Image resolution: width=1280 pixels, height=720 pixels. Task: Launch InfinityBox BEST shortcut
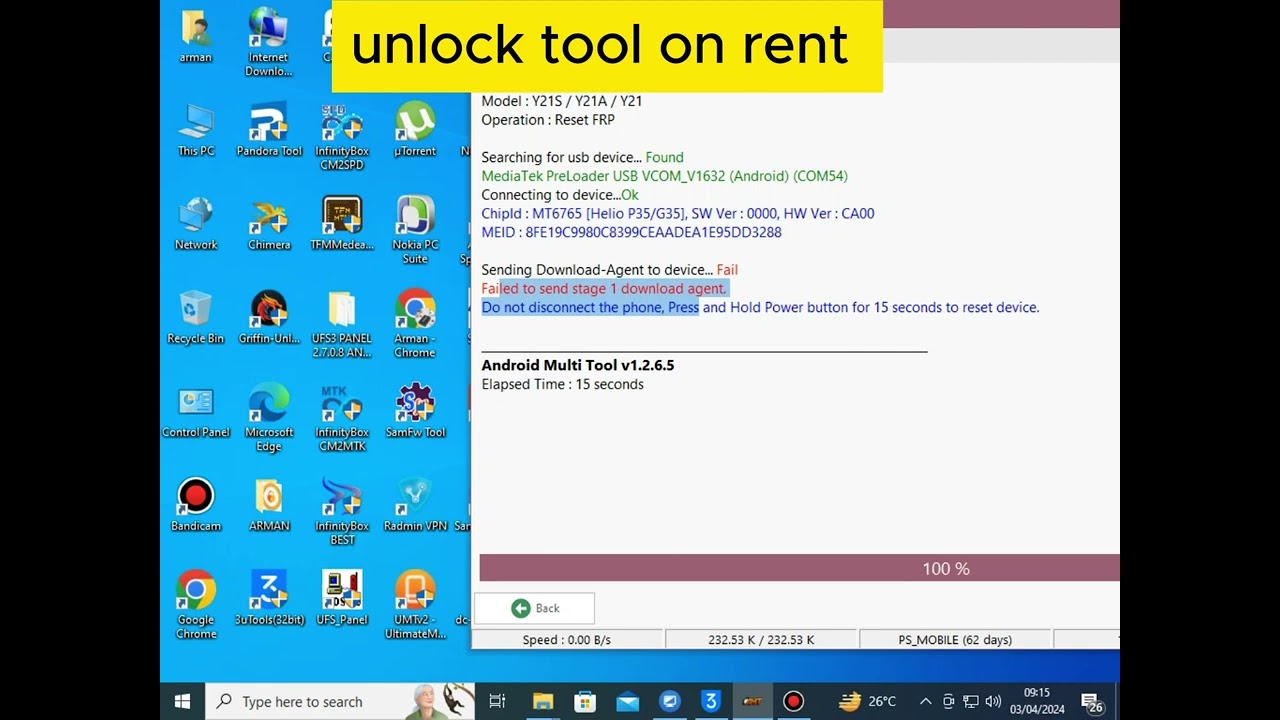coord(342,512)
